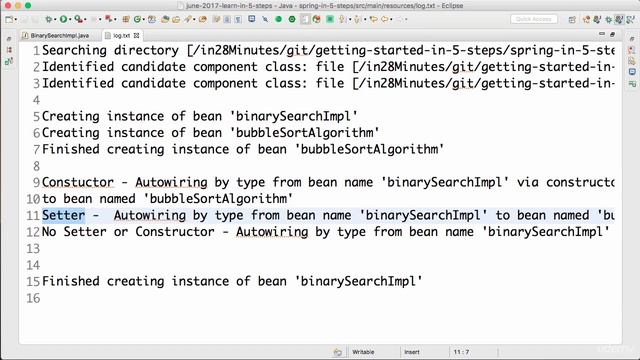640x360 pixels.
Task: Maximize the editor area
Action: pyautogui.click(x=612, y=34)
